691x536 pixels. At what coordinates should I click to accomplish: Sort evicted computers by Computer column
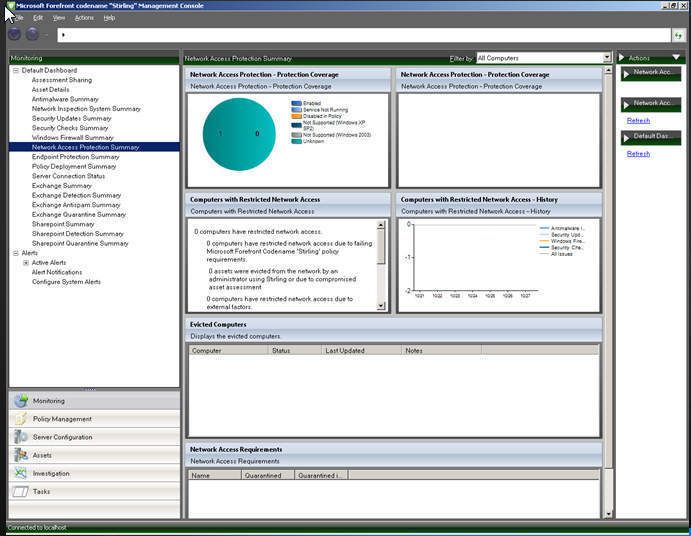click(x=228, y=351)
